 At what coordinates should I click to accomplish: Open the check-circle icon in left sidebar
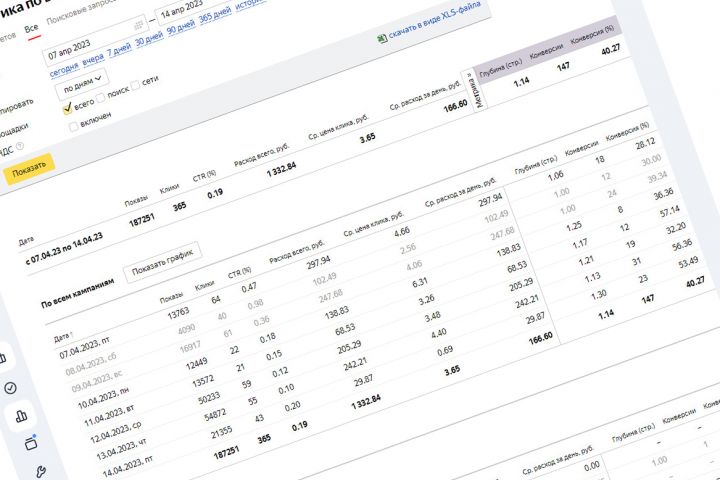10,388
